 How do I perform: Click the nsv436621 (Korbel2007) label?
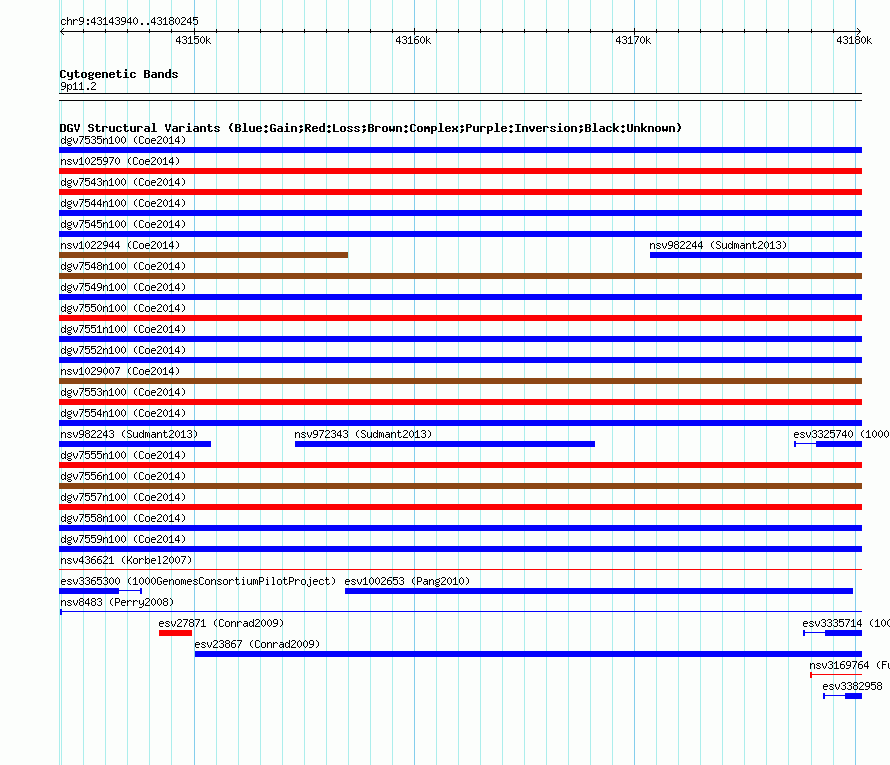pyautogui.click(x=126, y=560)
